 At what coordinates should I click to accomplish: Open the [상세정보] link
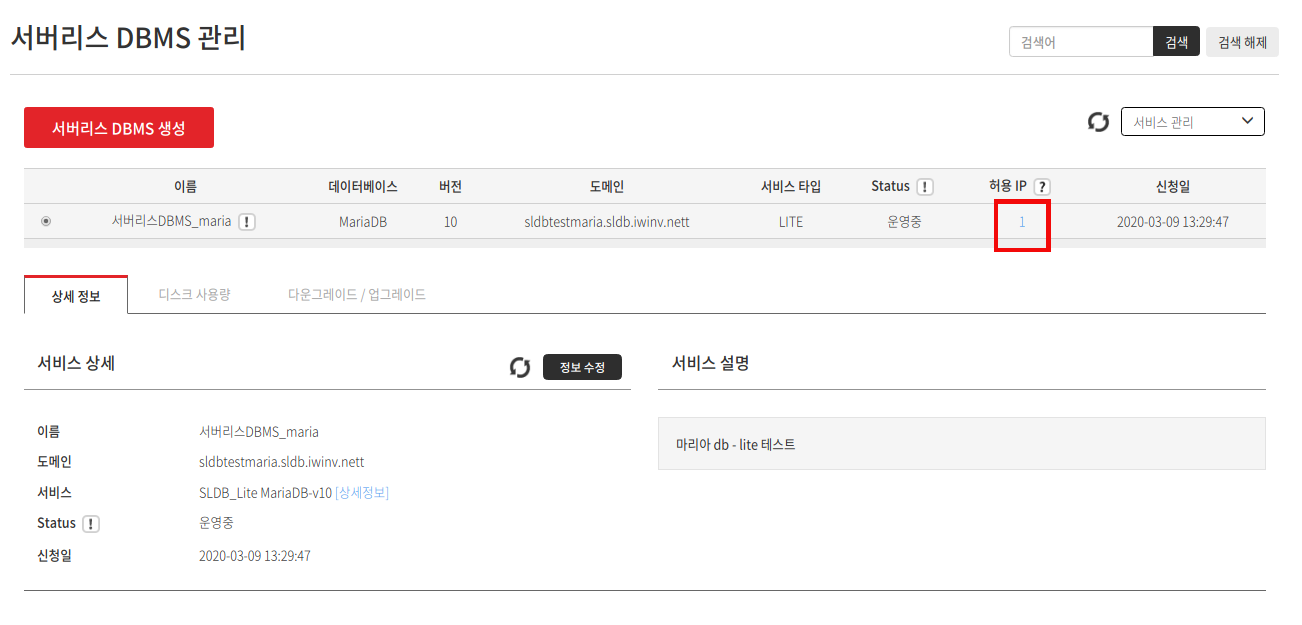(362, 493)
